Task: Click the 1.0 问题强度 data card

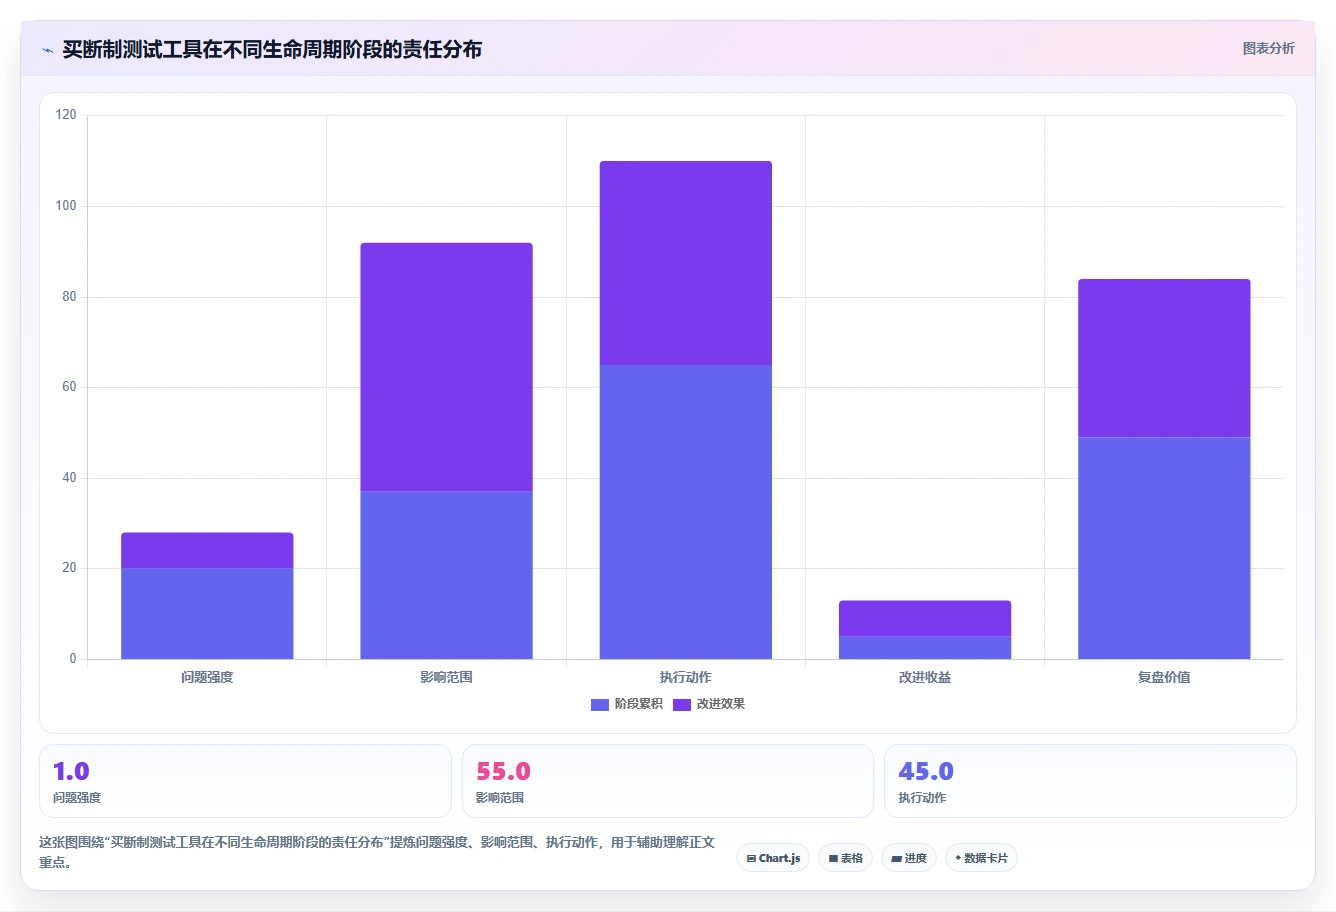Action: click(245, 781)
